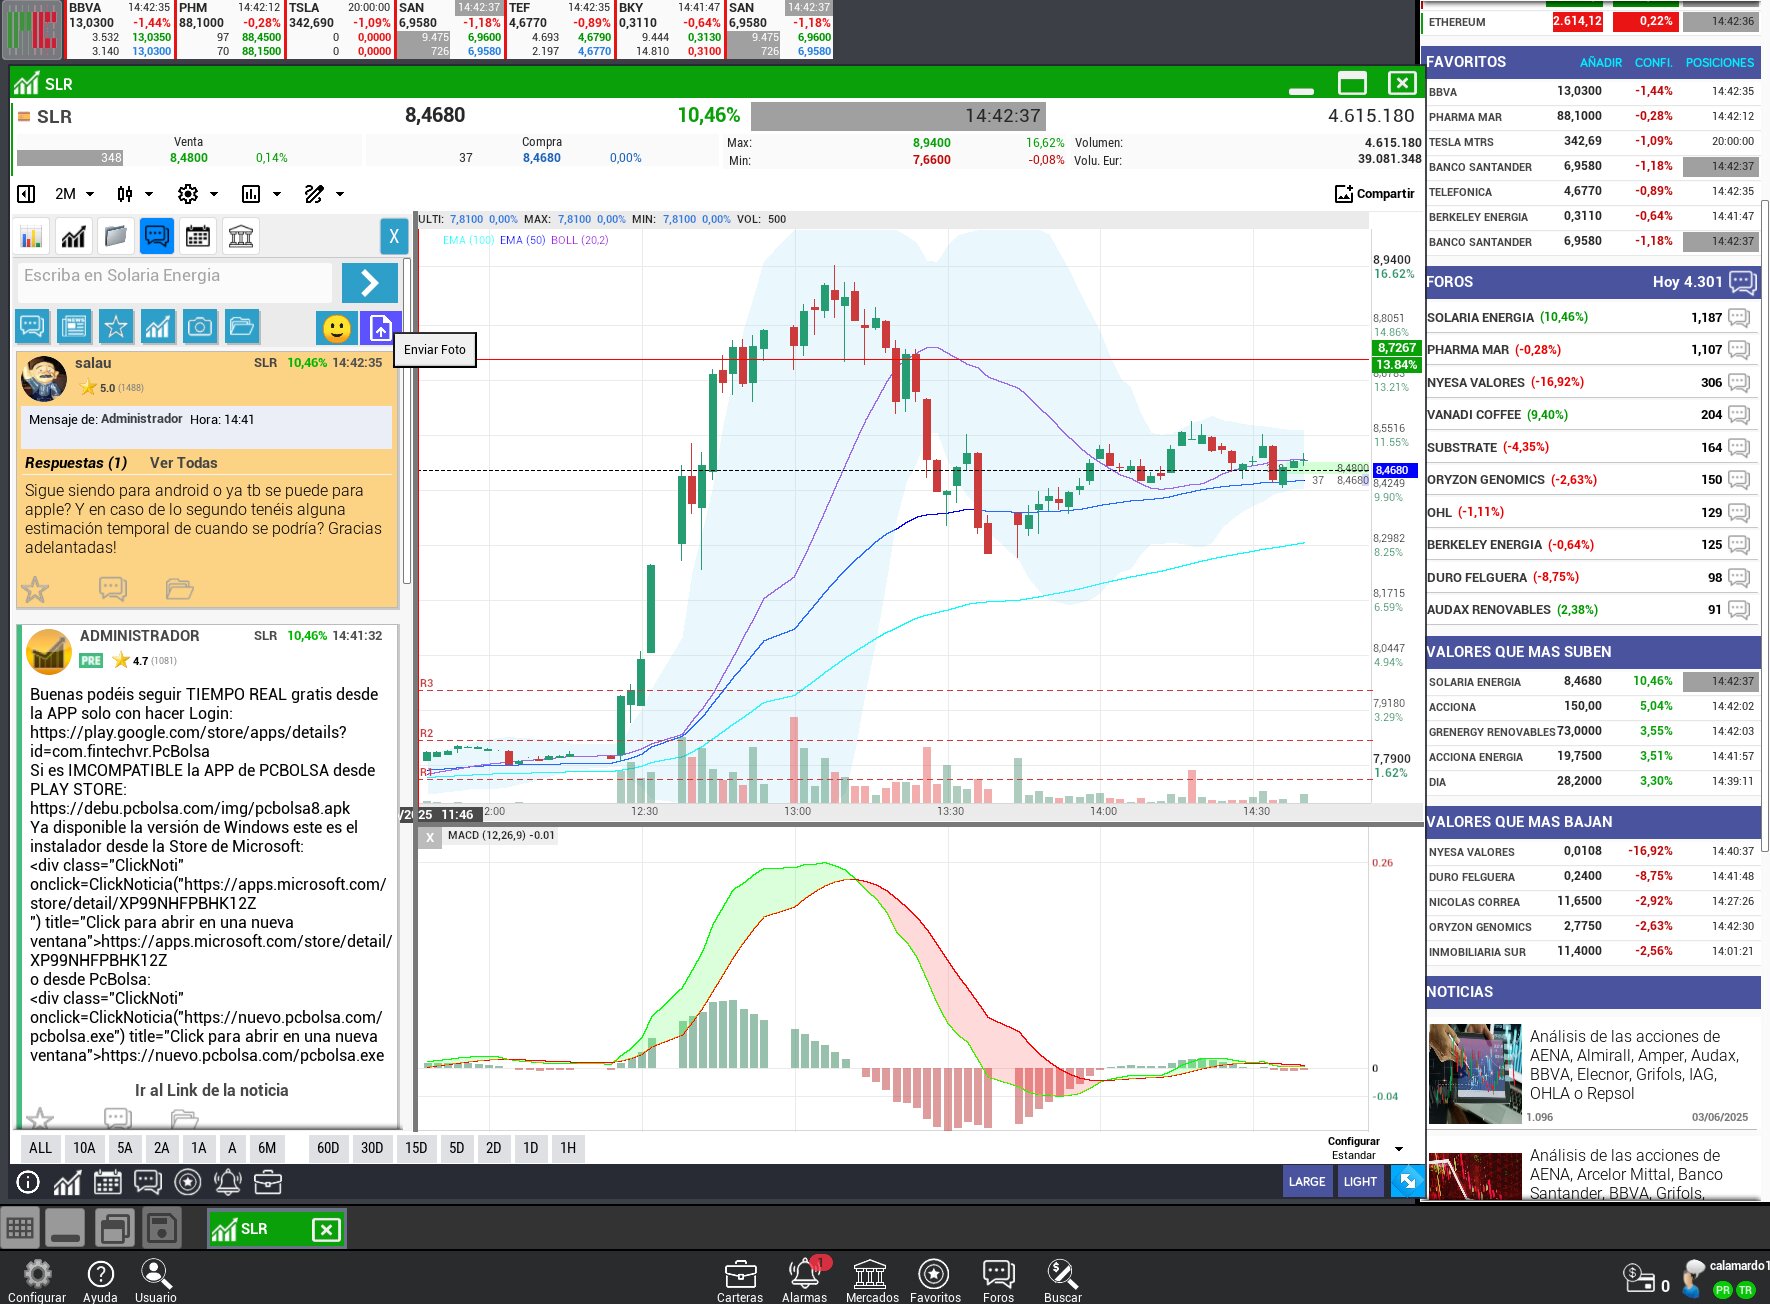
Task: Open Ayuda help in the taskbar
Action: 100,1281
